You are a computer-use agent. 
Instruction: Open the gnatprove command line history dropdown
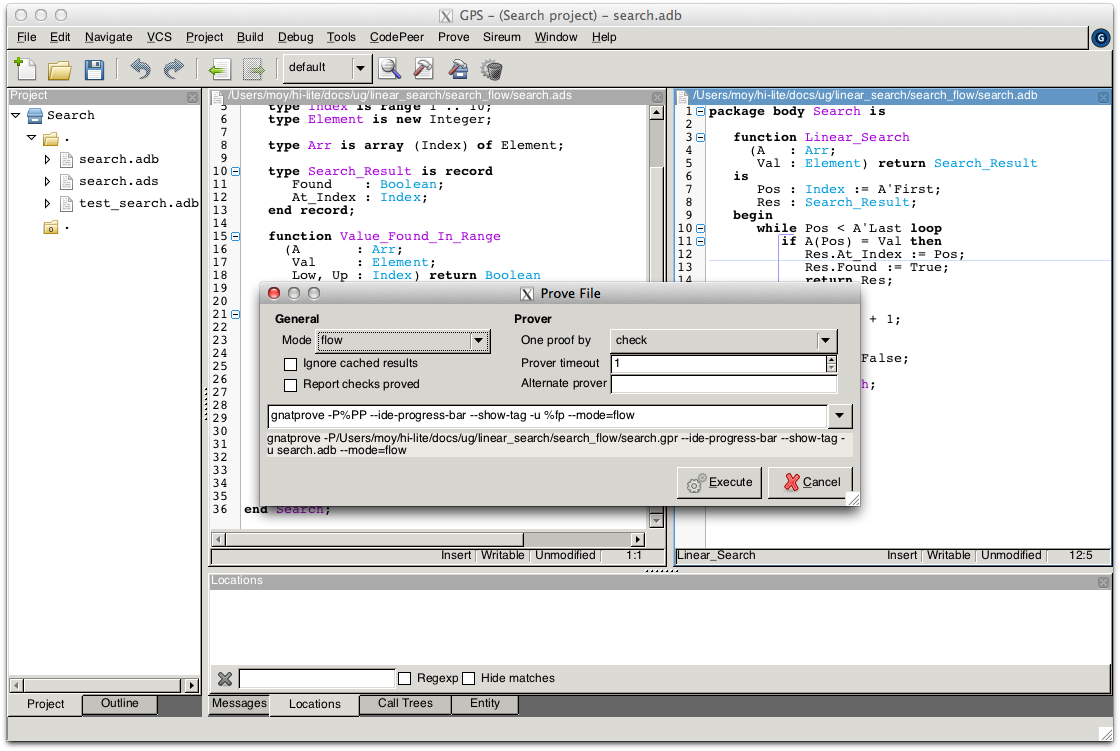(x=840, y=416)
